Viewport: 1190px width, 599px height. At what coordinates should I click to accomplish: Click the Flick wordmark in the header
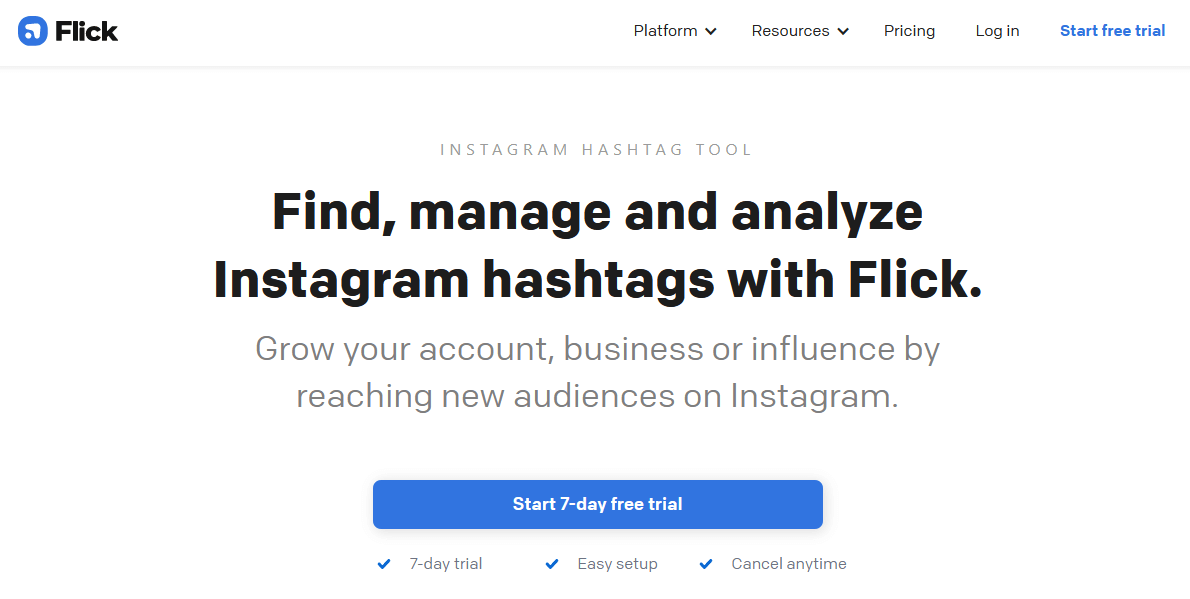87,31
